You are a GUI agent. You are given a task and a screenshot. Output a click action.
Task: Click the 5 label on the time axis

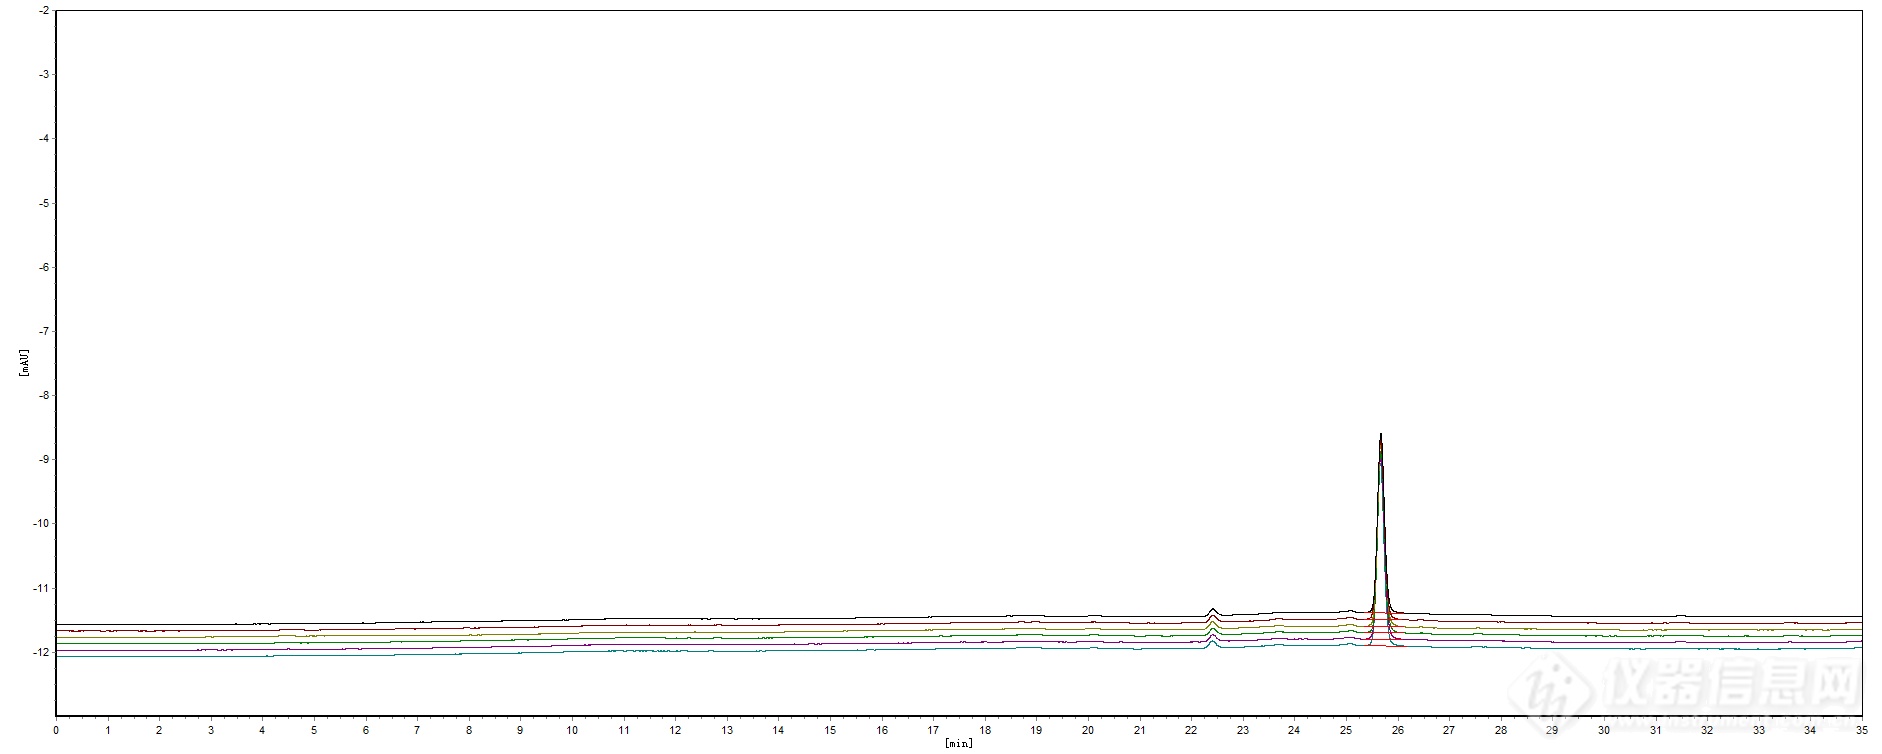[x=314, y=731]
